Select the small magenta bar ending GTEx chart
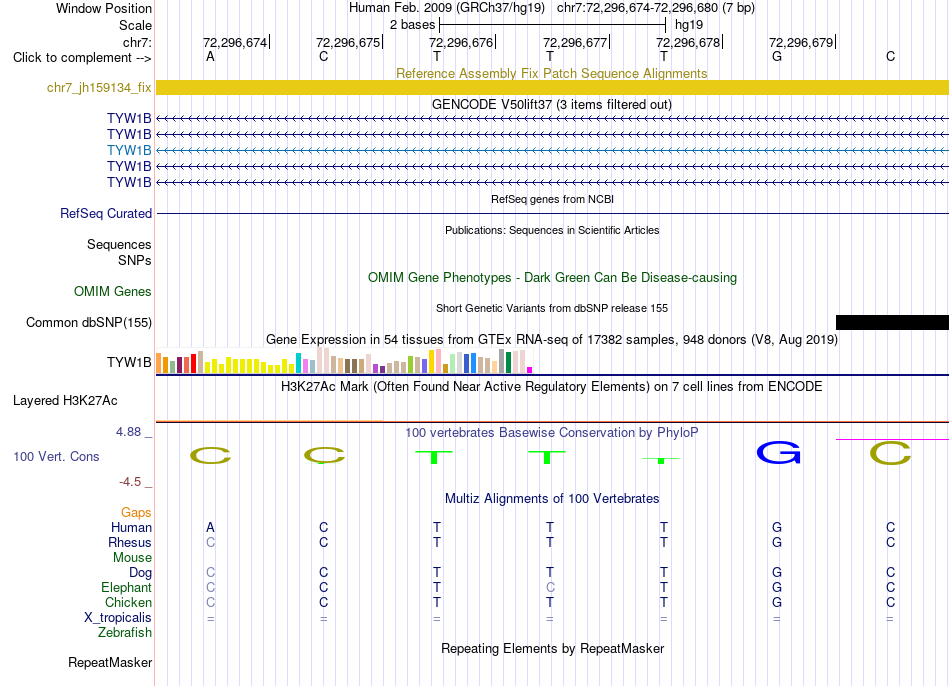The width and height of the screenshot is (950, 686). [530, 370]
